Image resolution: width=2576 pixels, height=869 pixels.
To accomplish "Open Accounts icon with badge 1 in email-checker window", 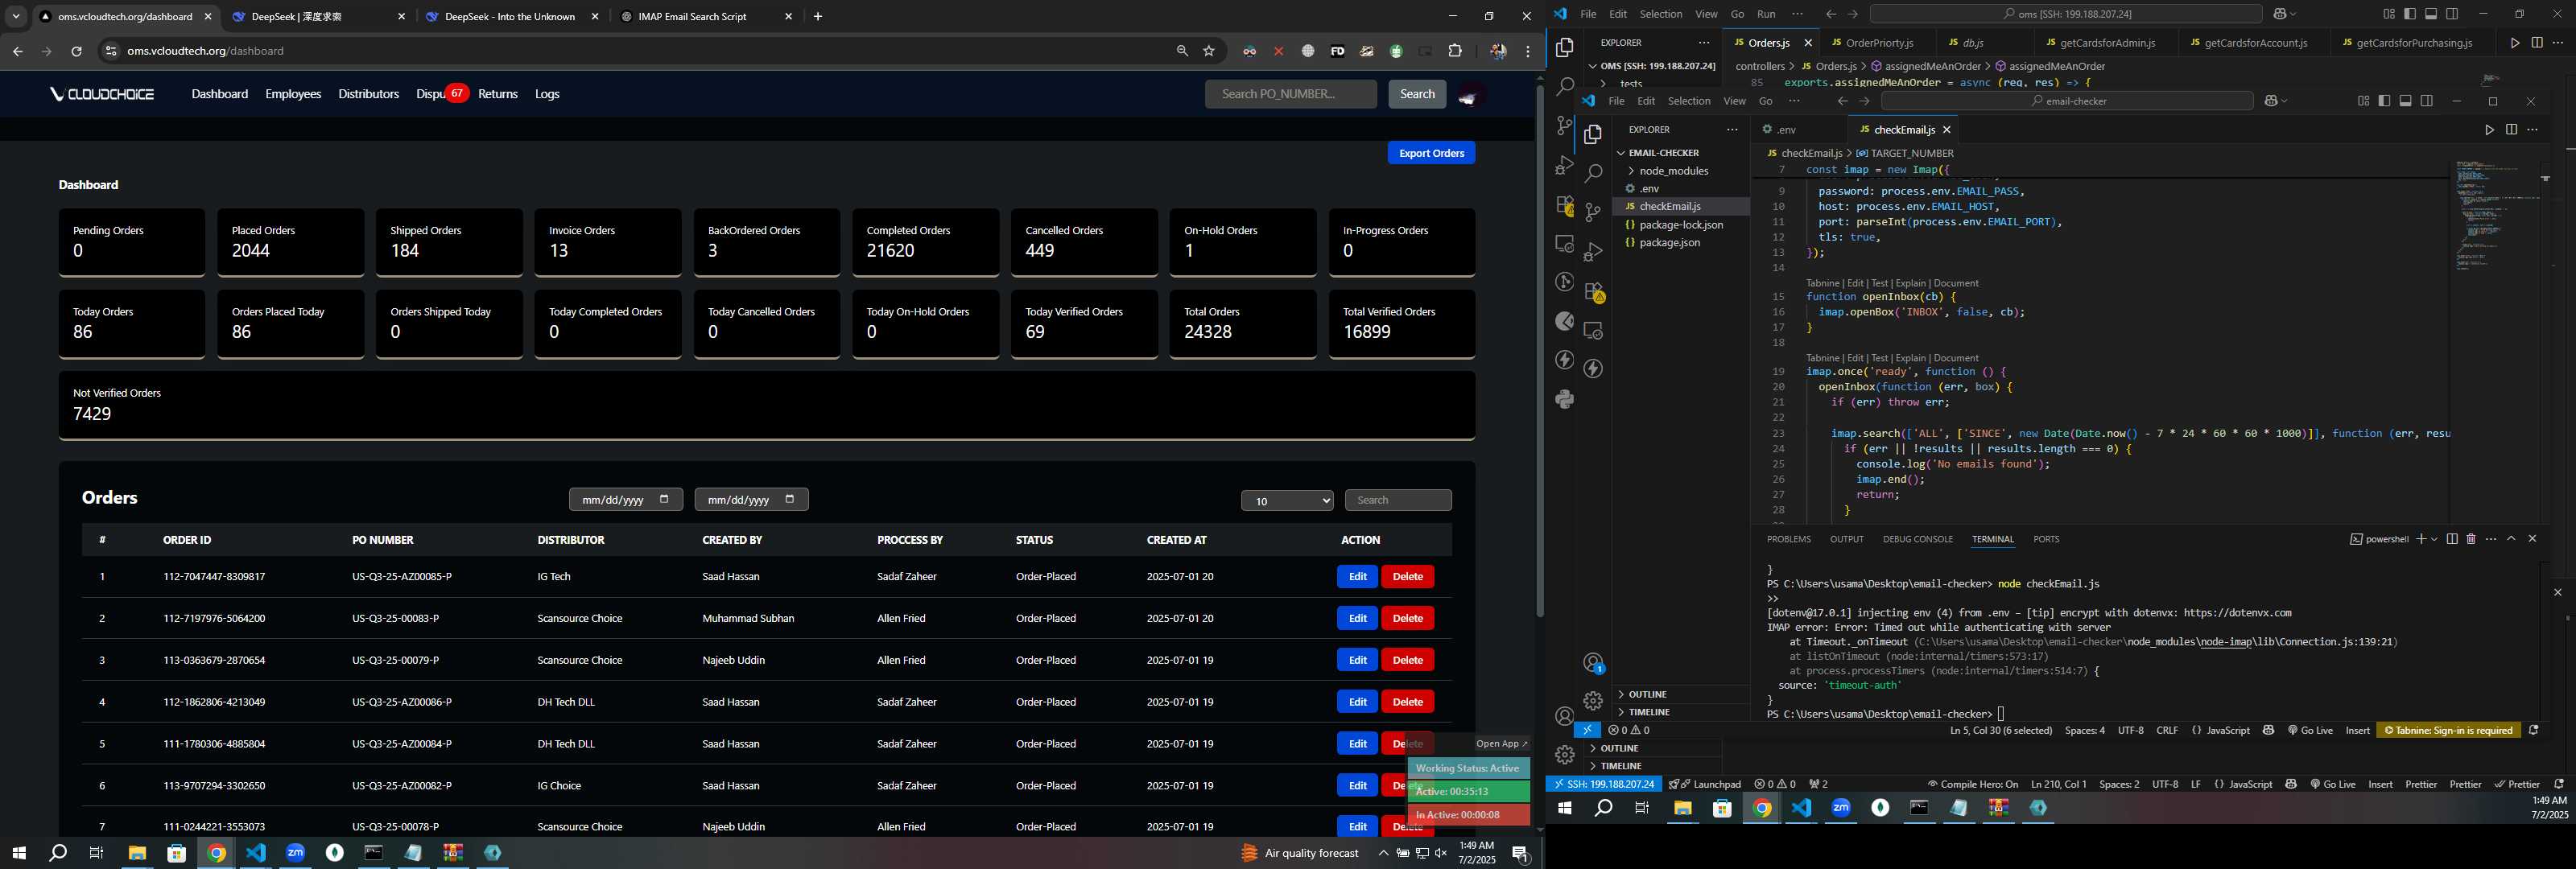I will [1593, 663].
